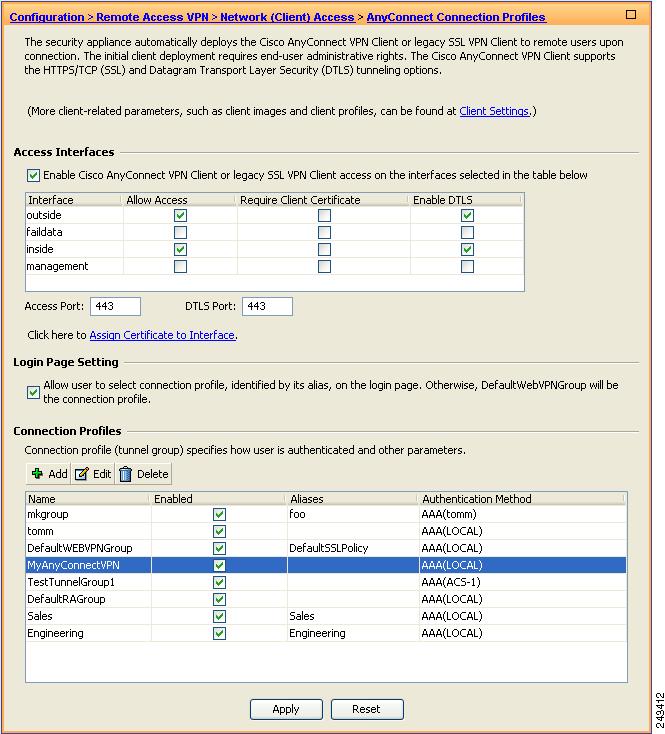Sort by Allow Access column header
665x734 pixels.
pyautogui.click(x=180, y=200)
